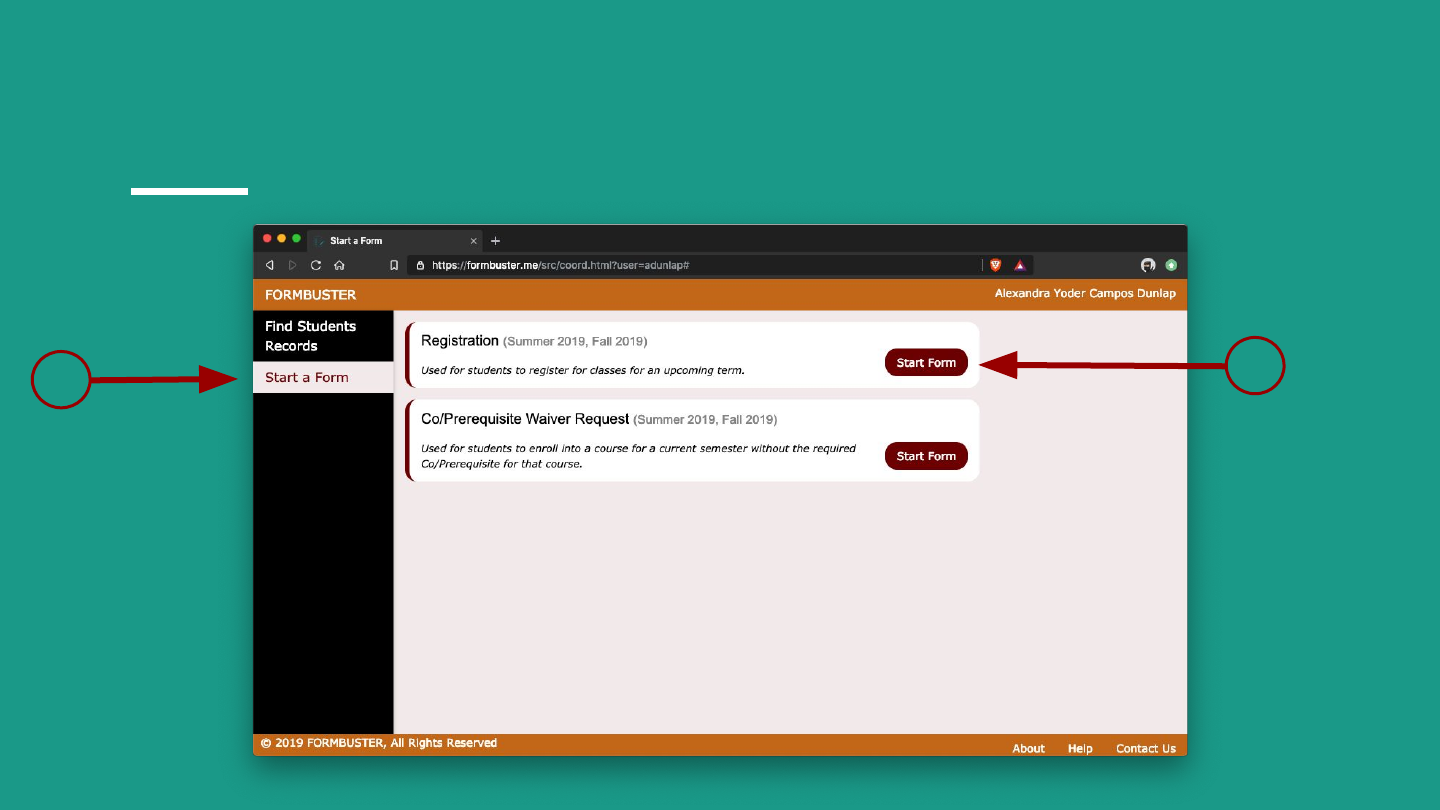This screenshot has width=1440, height=810.
Task: Open Find Students Records in sidebar
Action: pos(323,336)
